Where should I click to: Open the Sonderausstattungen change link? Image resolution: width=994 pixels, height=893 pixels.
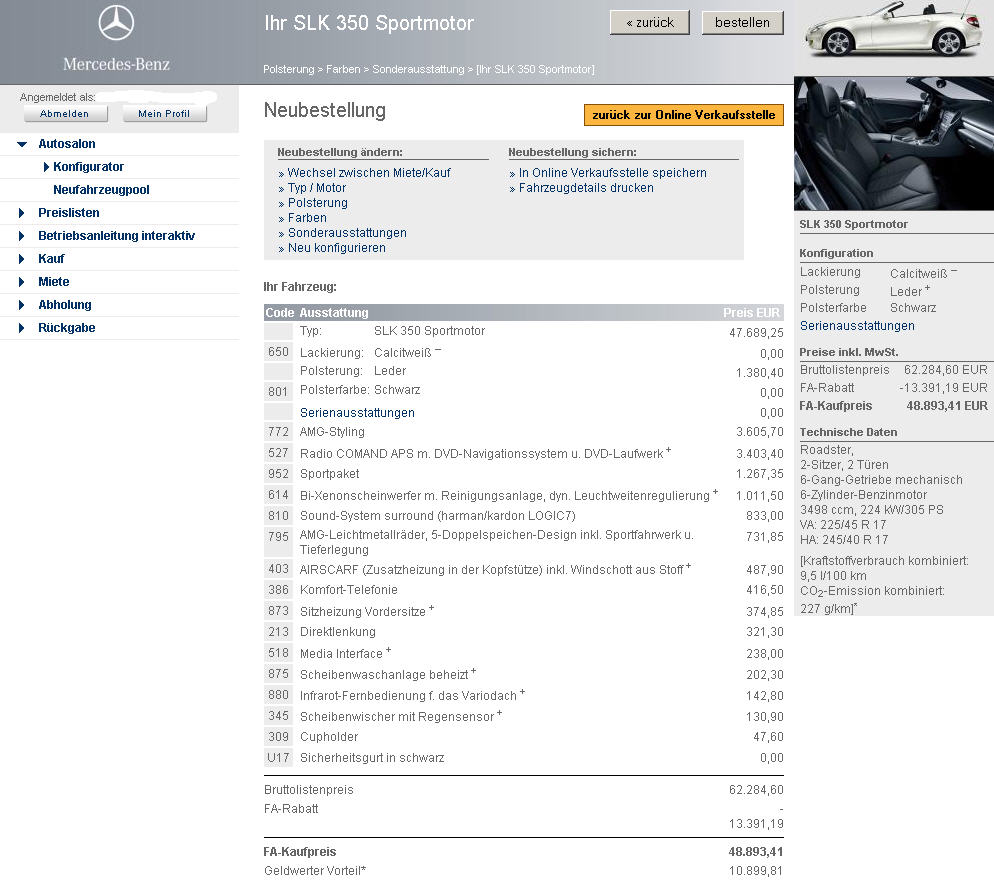pos(347,233)
